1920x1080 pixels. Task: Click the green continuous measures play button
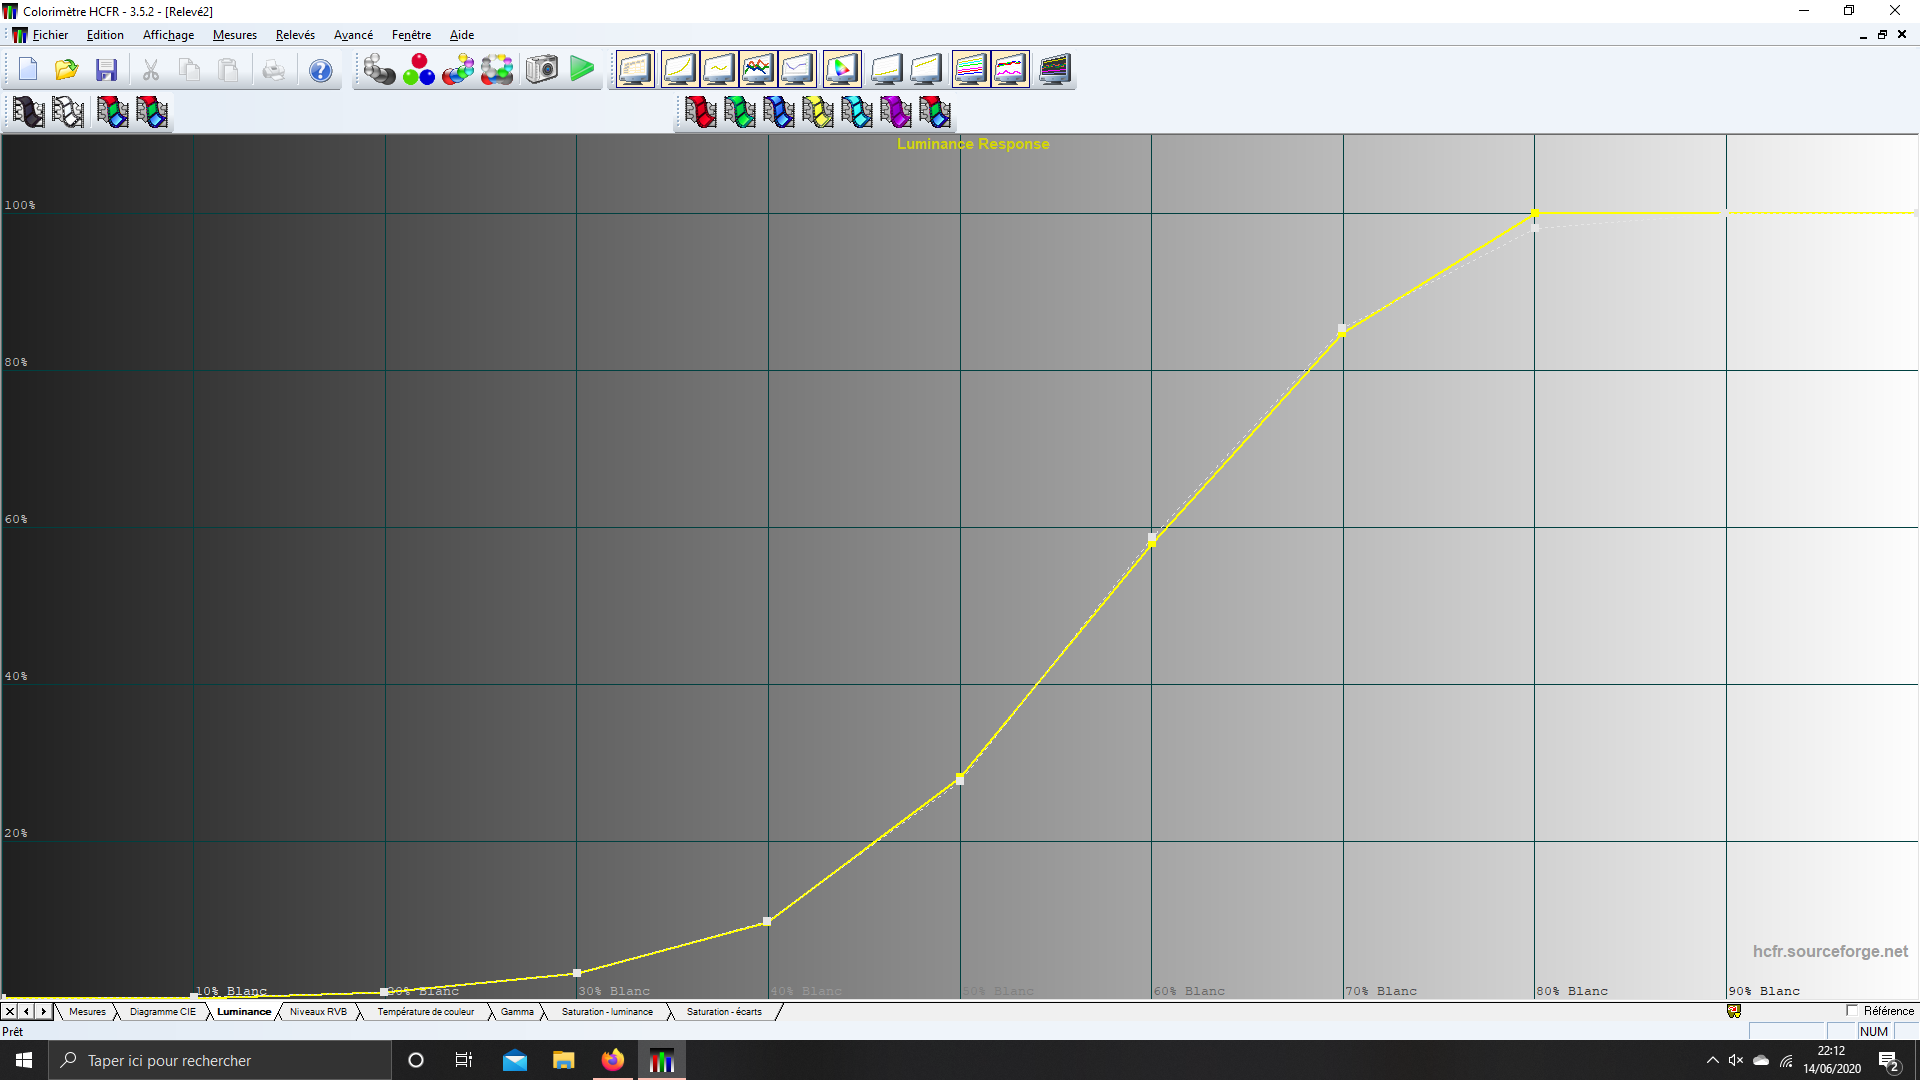[582, 69]
